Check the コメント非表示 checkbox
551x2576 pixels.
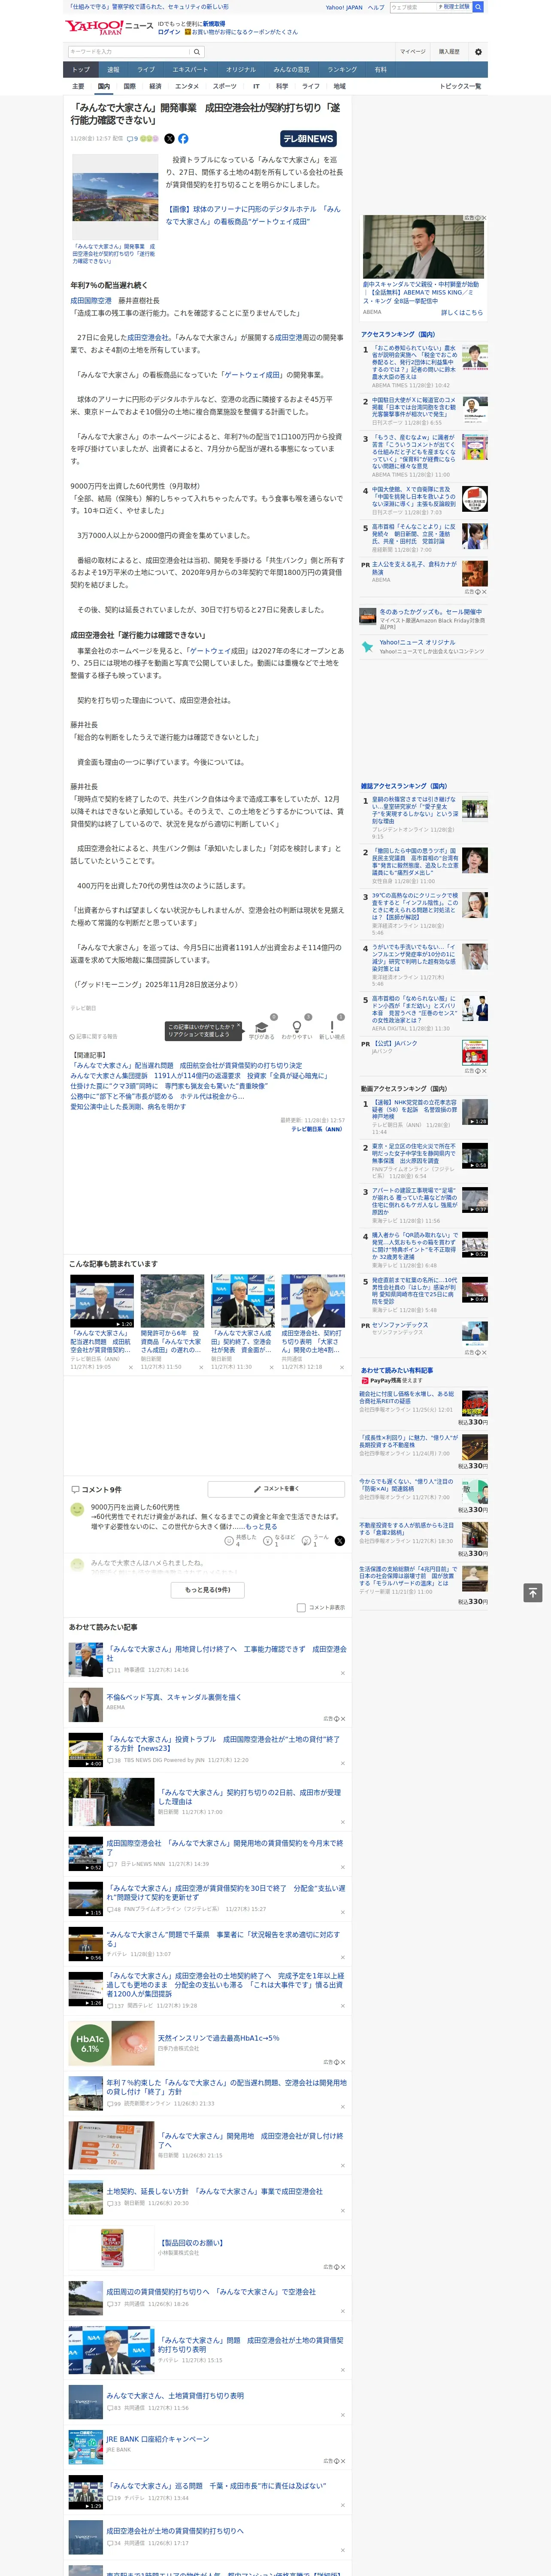301,1608
